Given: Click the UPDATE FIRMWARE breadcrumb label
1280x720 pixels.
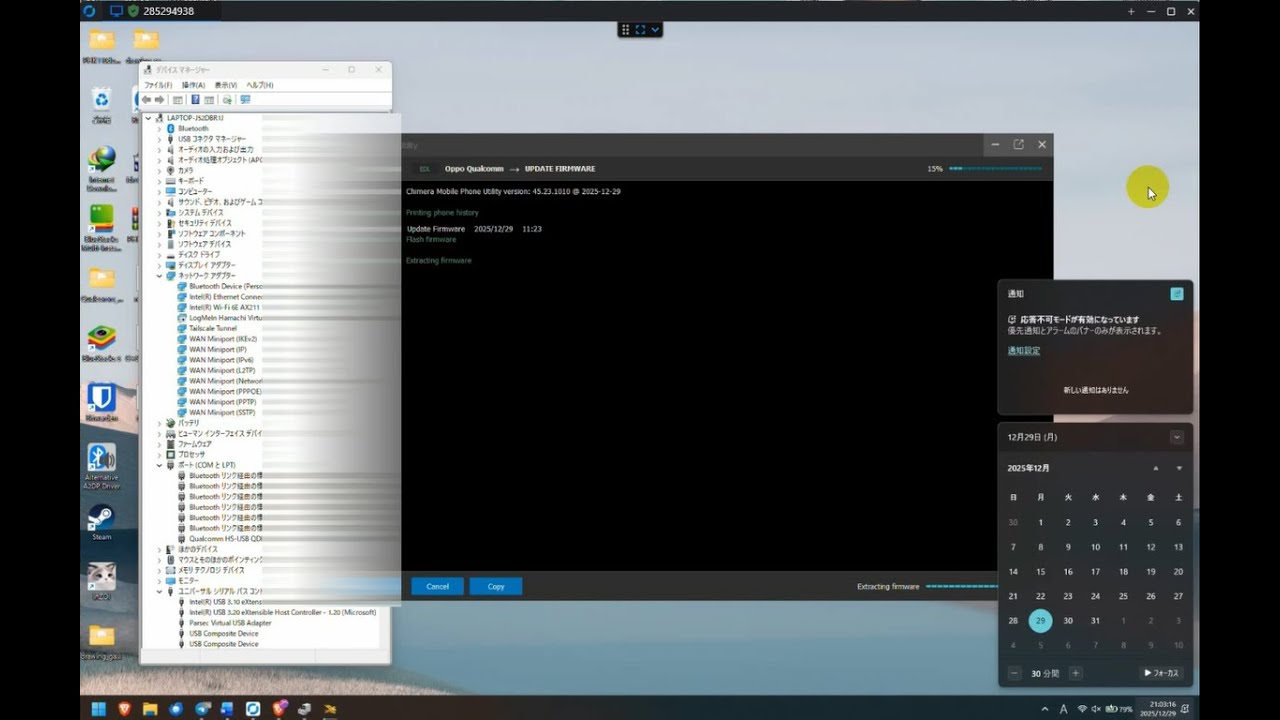Looking at the screenshot, I should pos(560,169).
